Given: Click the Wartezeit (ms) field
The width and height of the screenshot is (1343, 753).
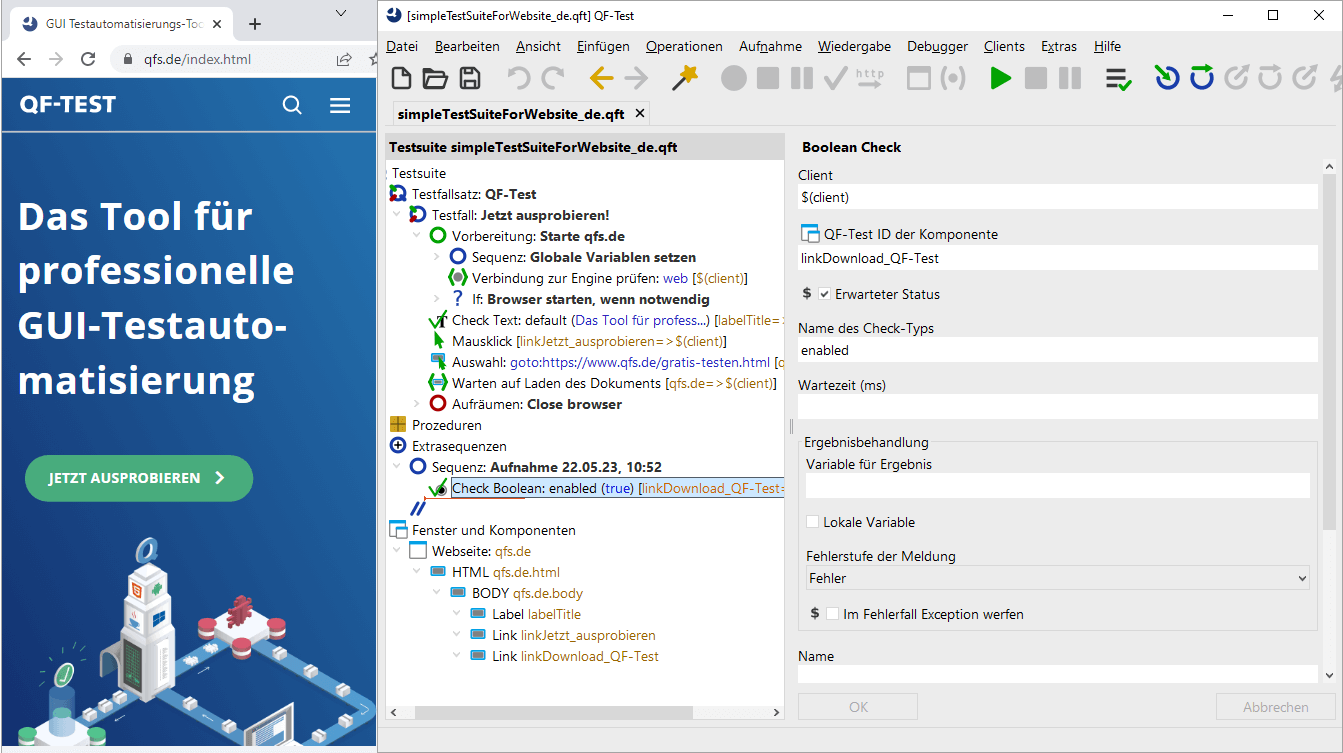Looking at the screenshot, I should [x=1058, y=406].
